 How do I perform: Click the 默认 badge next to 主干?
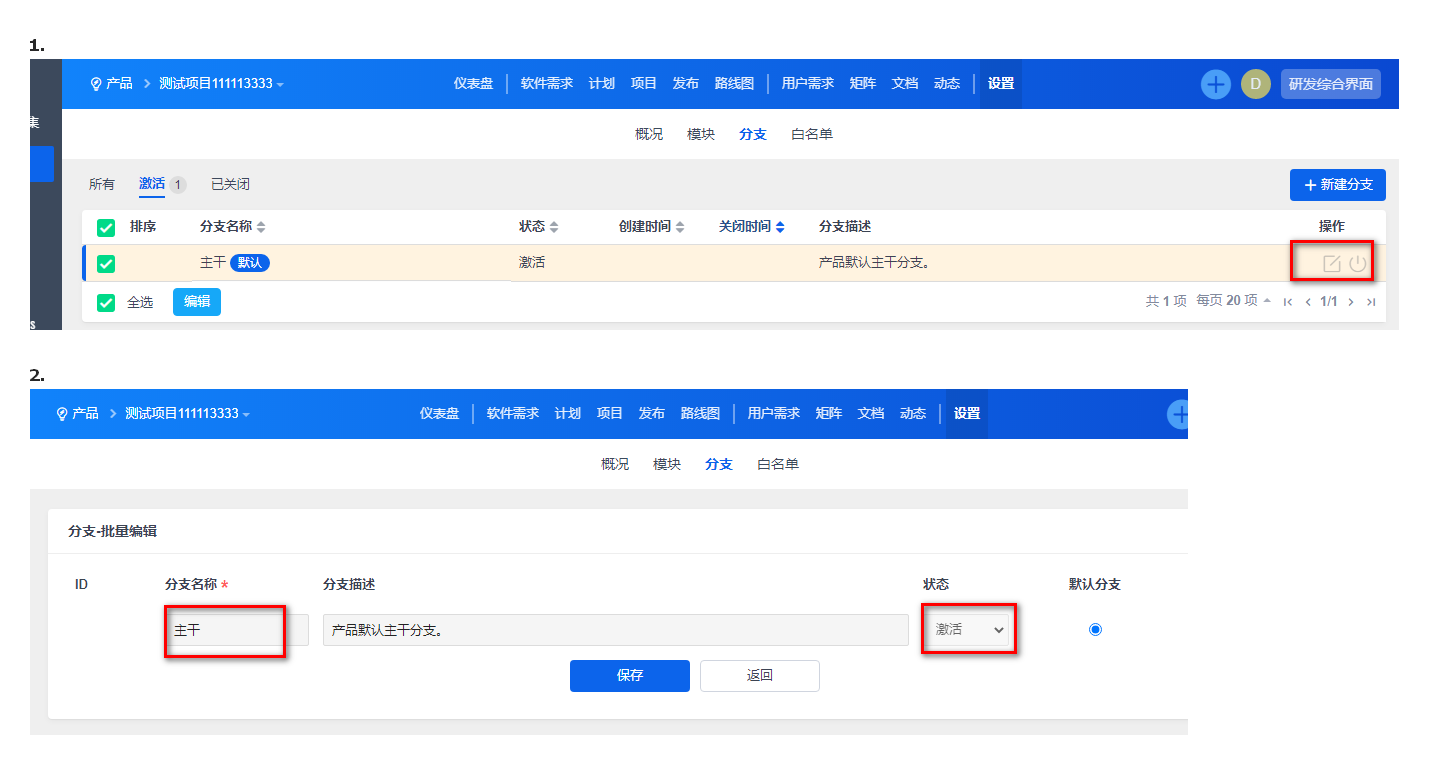coord(250,263)
